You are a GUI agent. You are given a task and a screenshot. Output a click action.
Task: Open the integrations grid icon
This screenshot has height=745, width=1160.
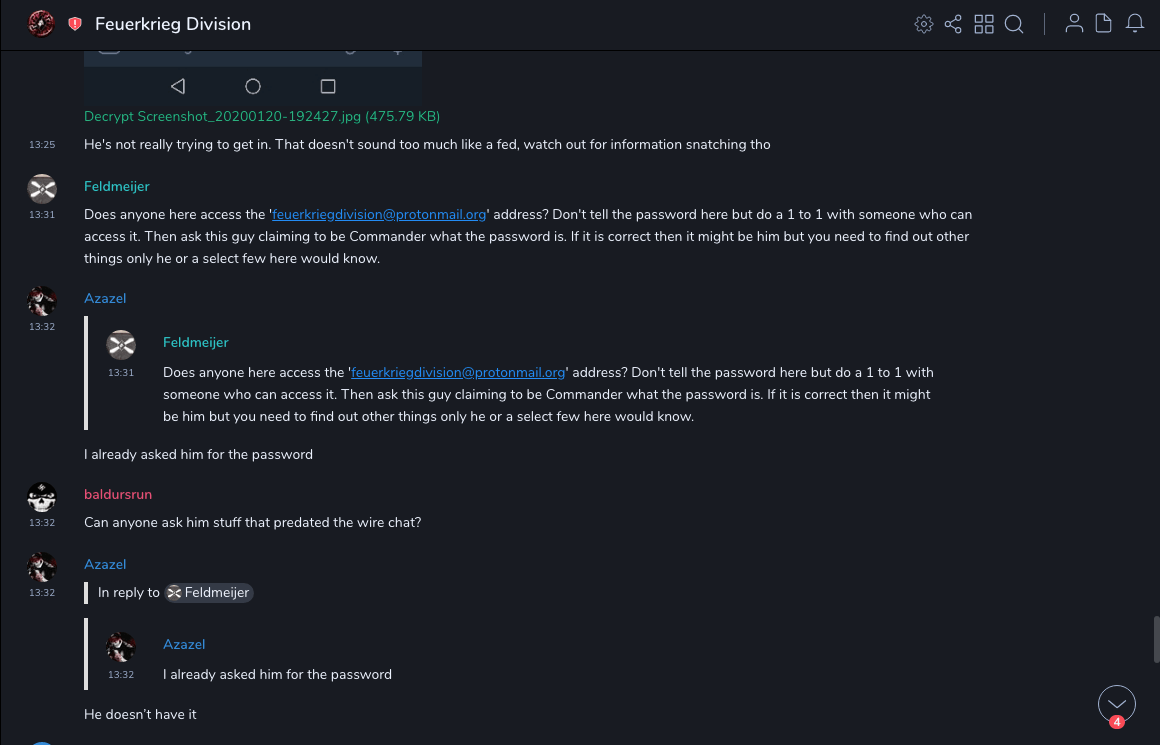984,24
